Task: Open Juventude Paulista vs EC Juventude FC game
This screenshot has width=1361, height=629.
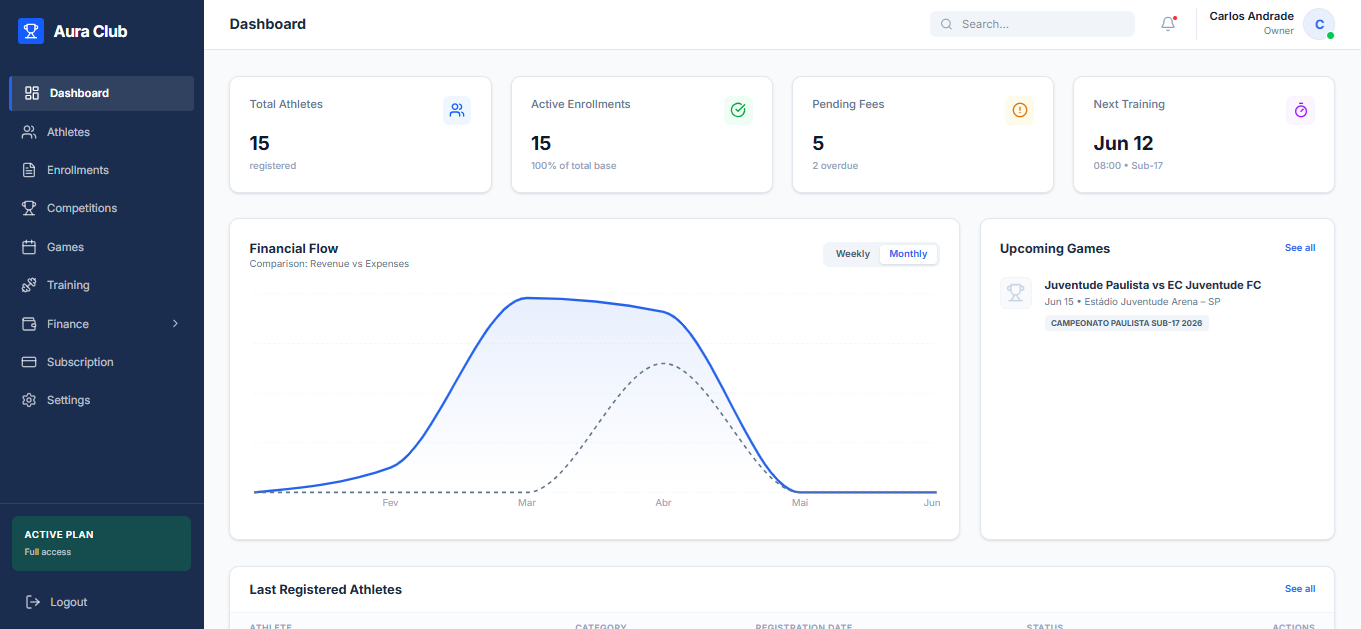Action: (x=1153, y=285)
